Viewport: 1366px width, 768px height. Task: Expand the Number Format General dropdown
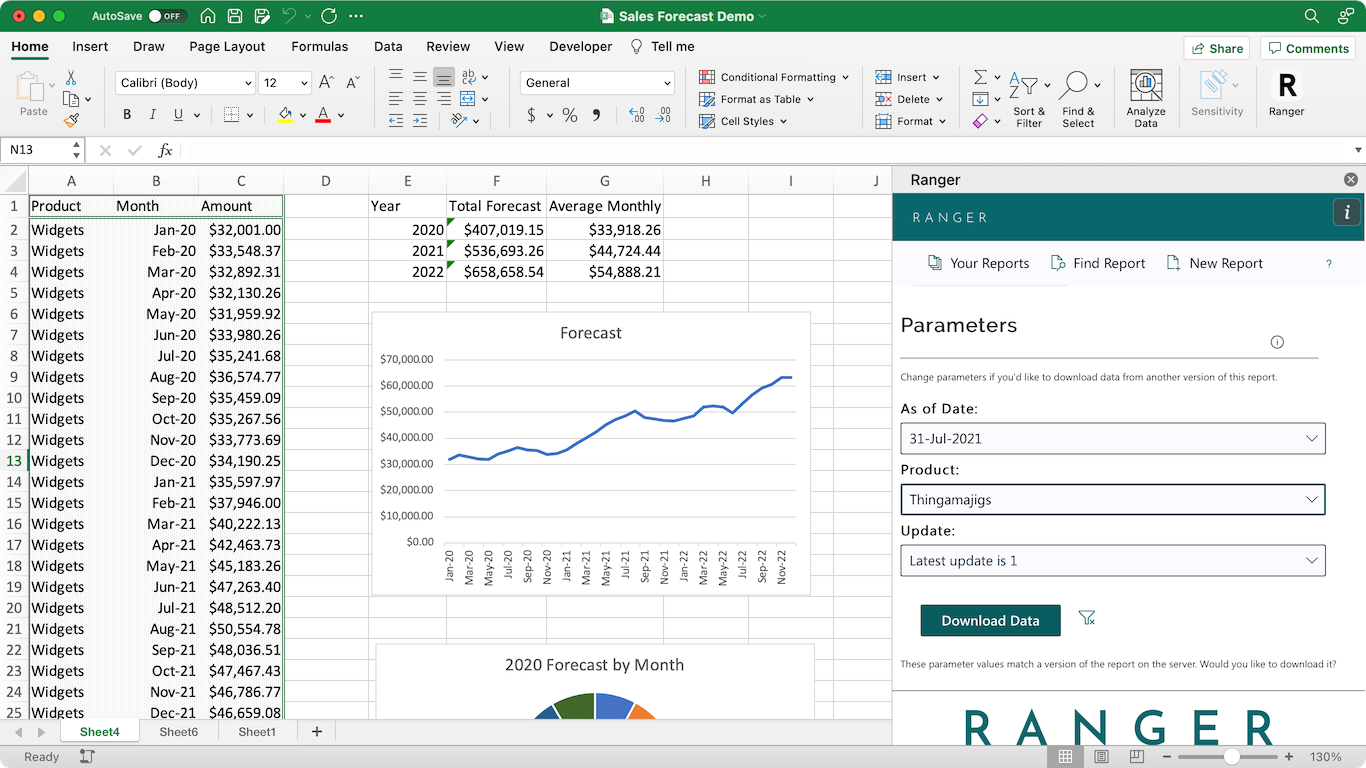point(597,83)
